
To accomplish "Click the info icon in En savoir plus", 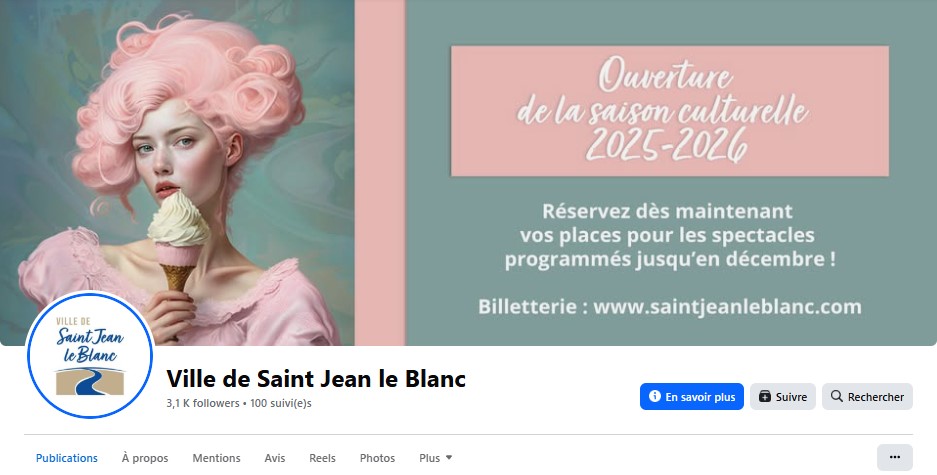I will (655, 396).
